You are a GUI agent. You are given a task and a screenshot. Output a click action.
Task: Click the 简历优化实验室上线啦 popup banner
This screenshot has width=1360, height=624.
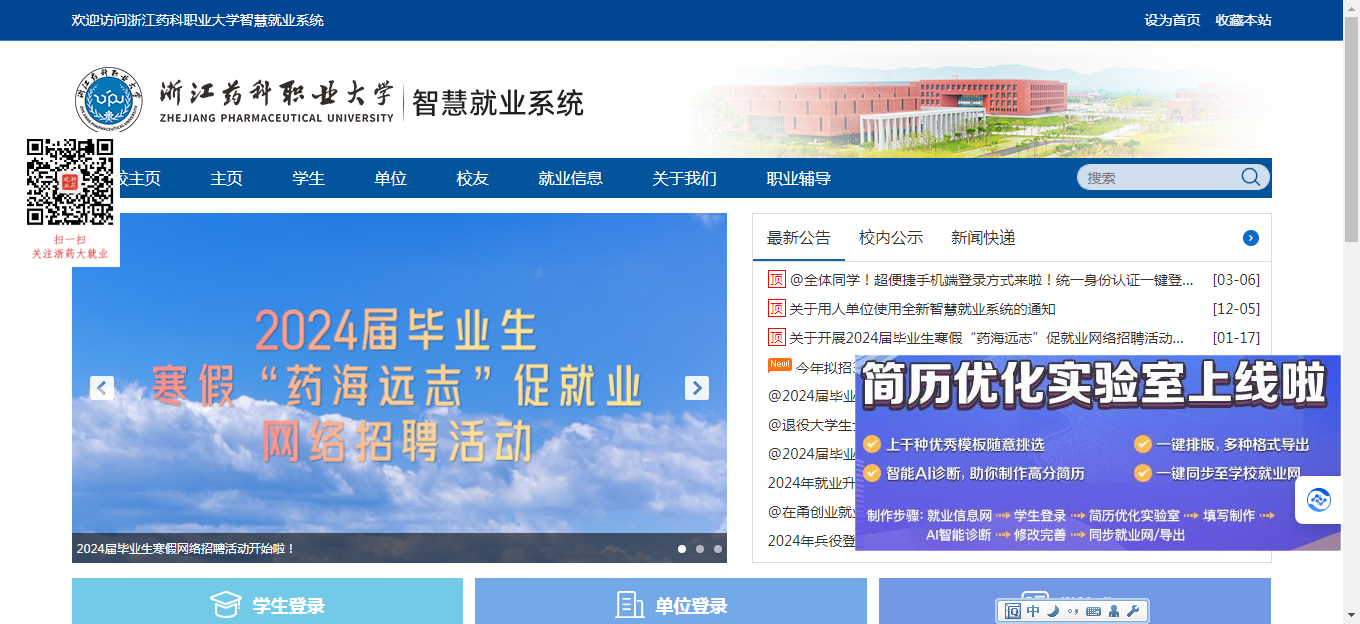coord(1098,453)
